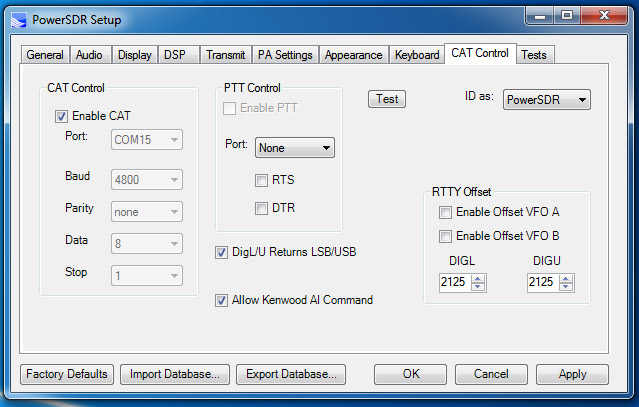Open the Data bits dropdown
The height and width of the screenshot is (407, 639).
pos(147,244)
